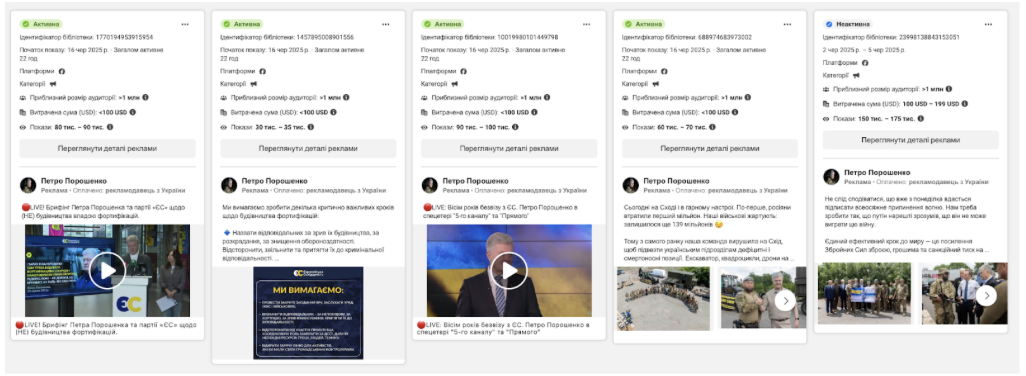The width and height of the screenshot is (1026, 376).
Task: Click Facebook platform icon on third ad card
Action: point(464,71)
